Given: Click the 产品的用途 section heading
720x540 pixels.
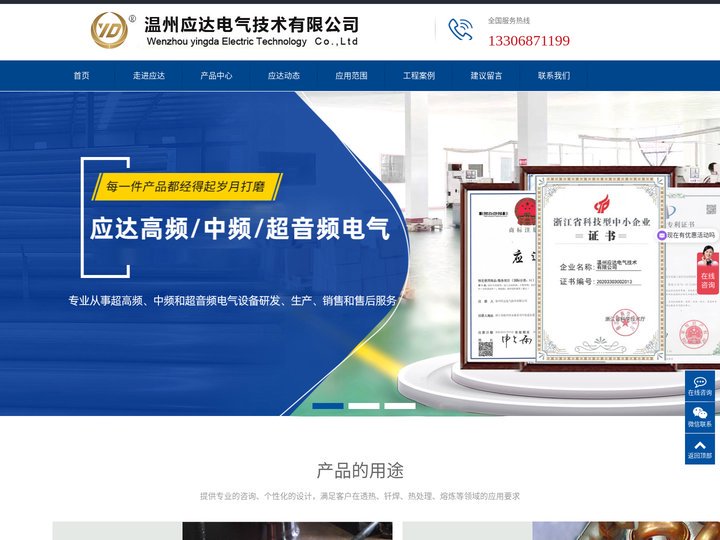Looking at the screenshot, I should tap(360, 471).
